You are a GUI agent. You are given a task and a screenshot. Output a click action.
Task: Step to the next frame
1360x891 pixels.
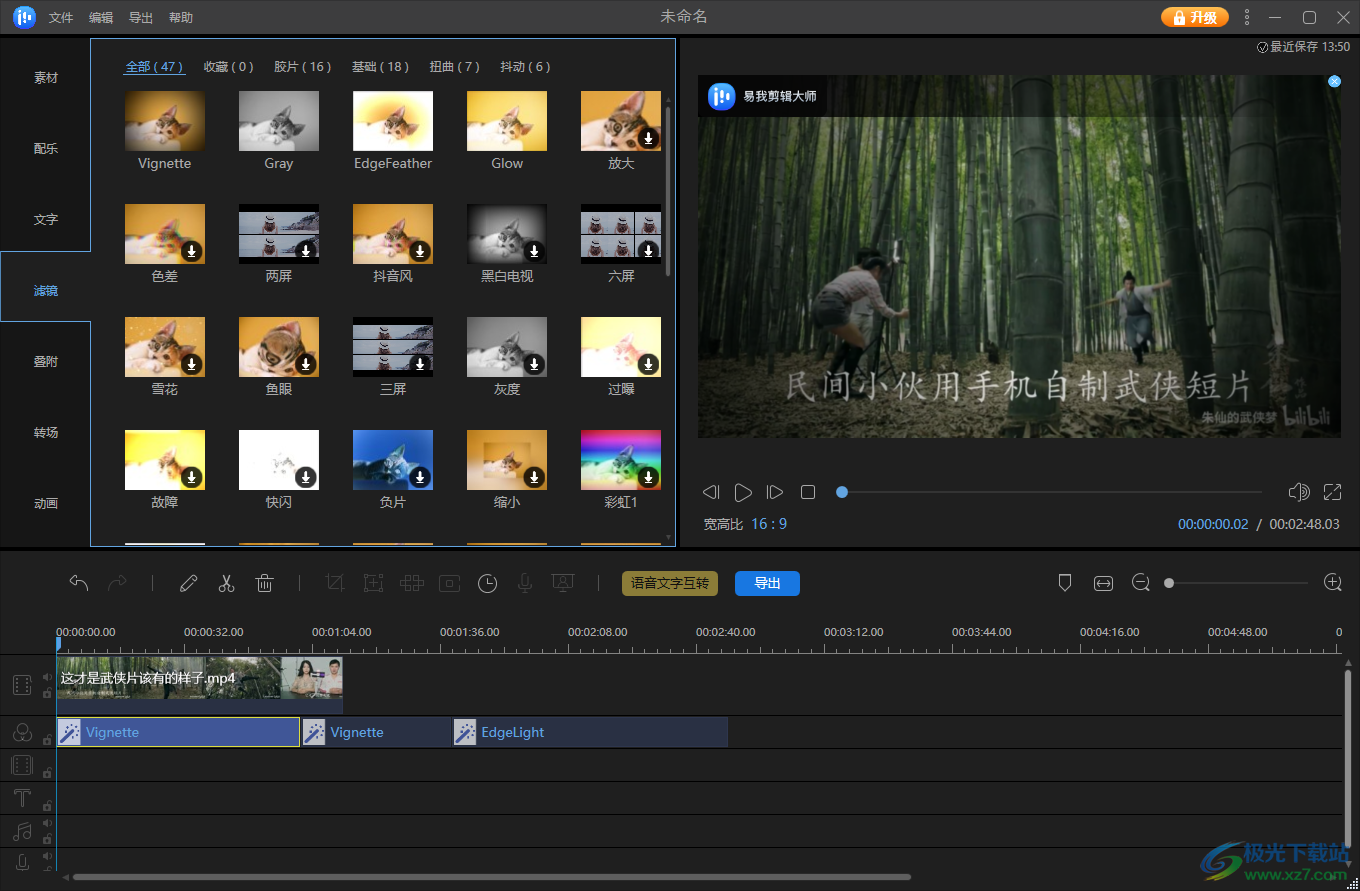[x=775, y=492]
